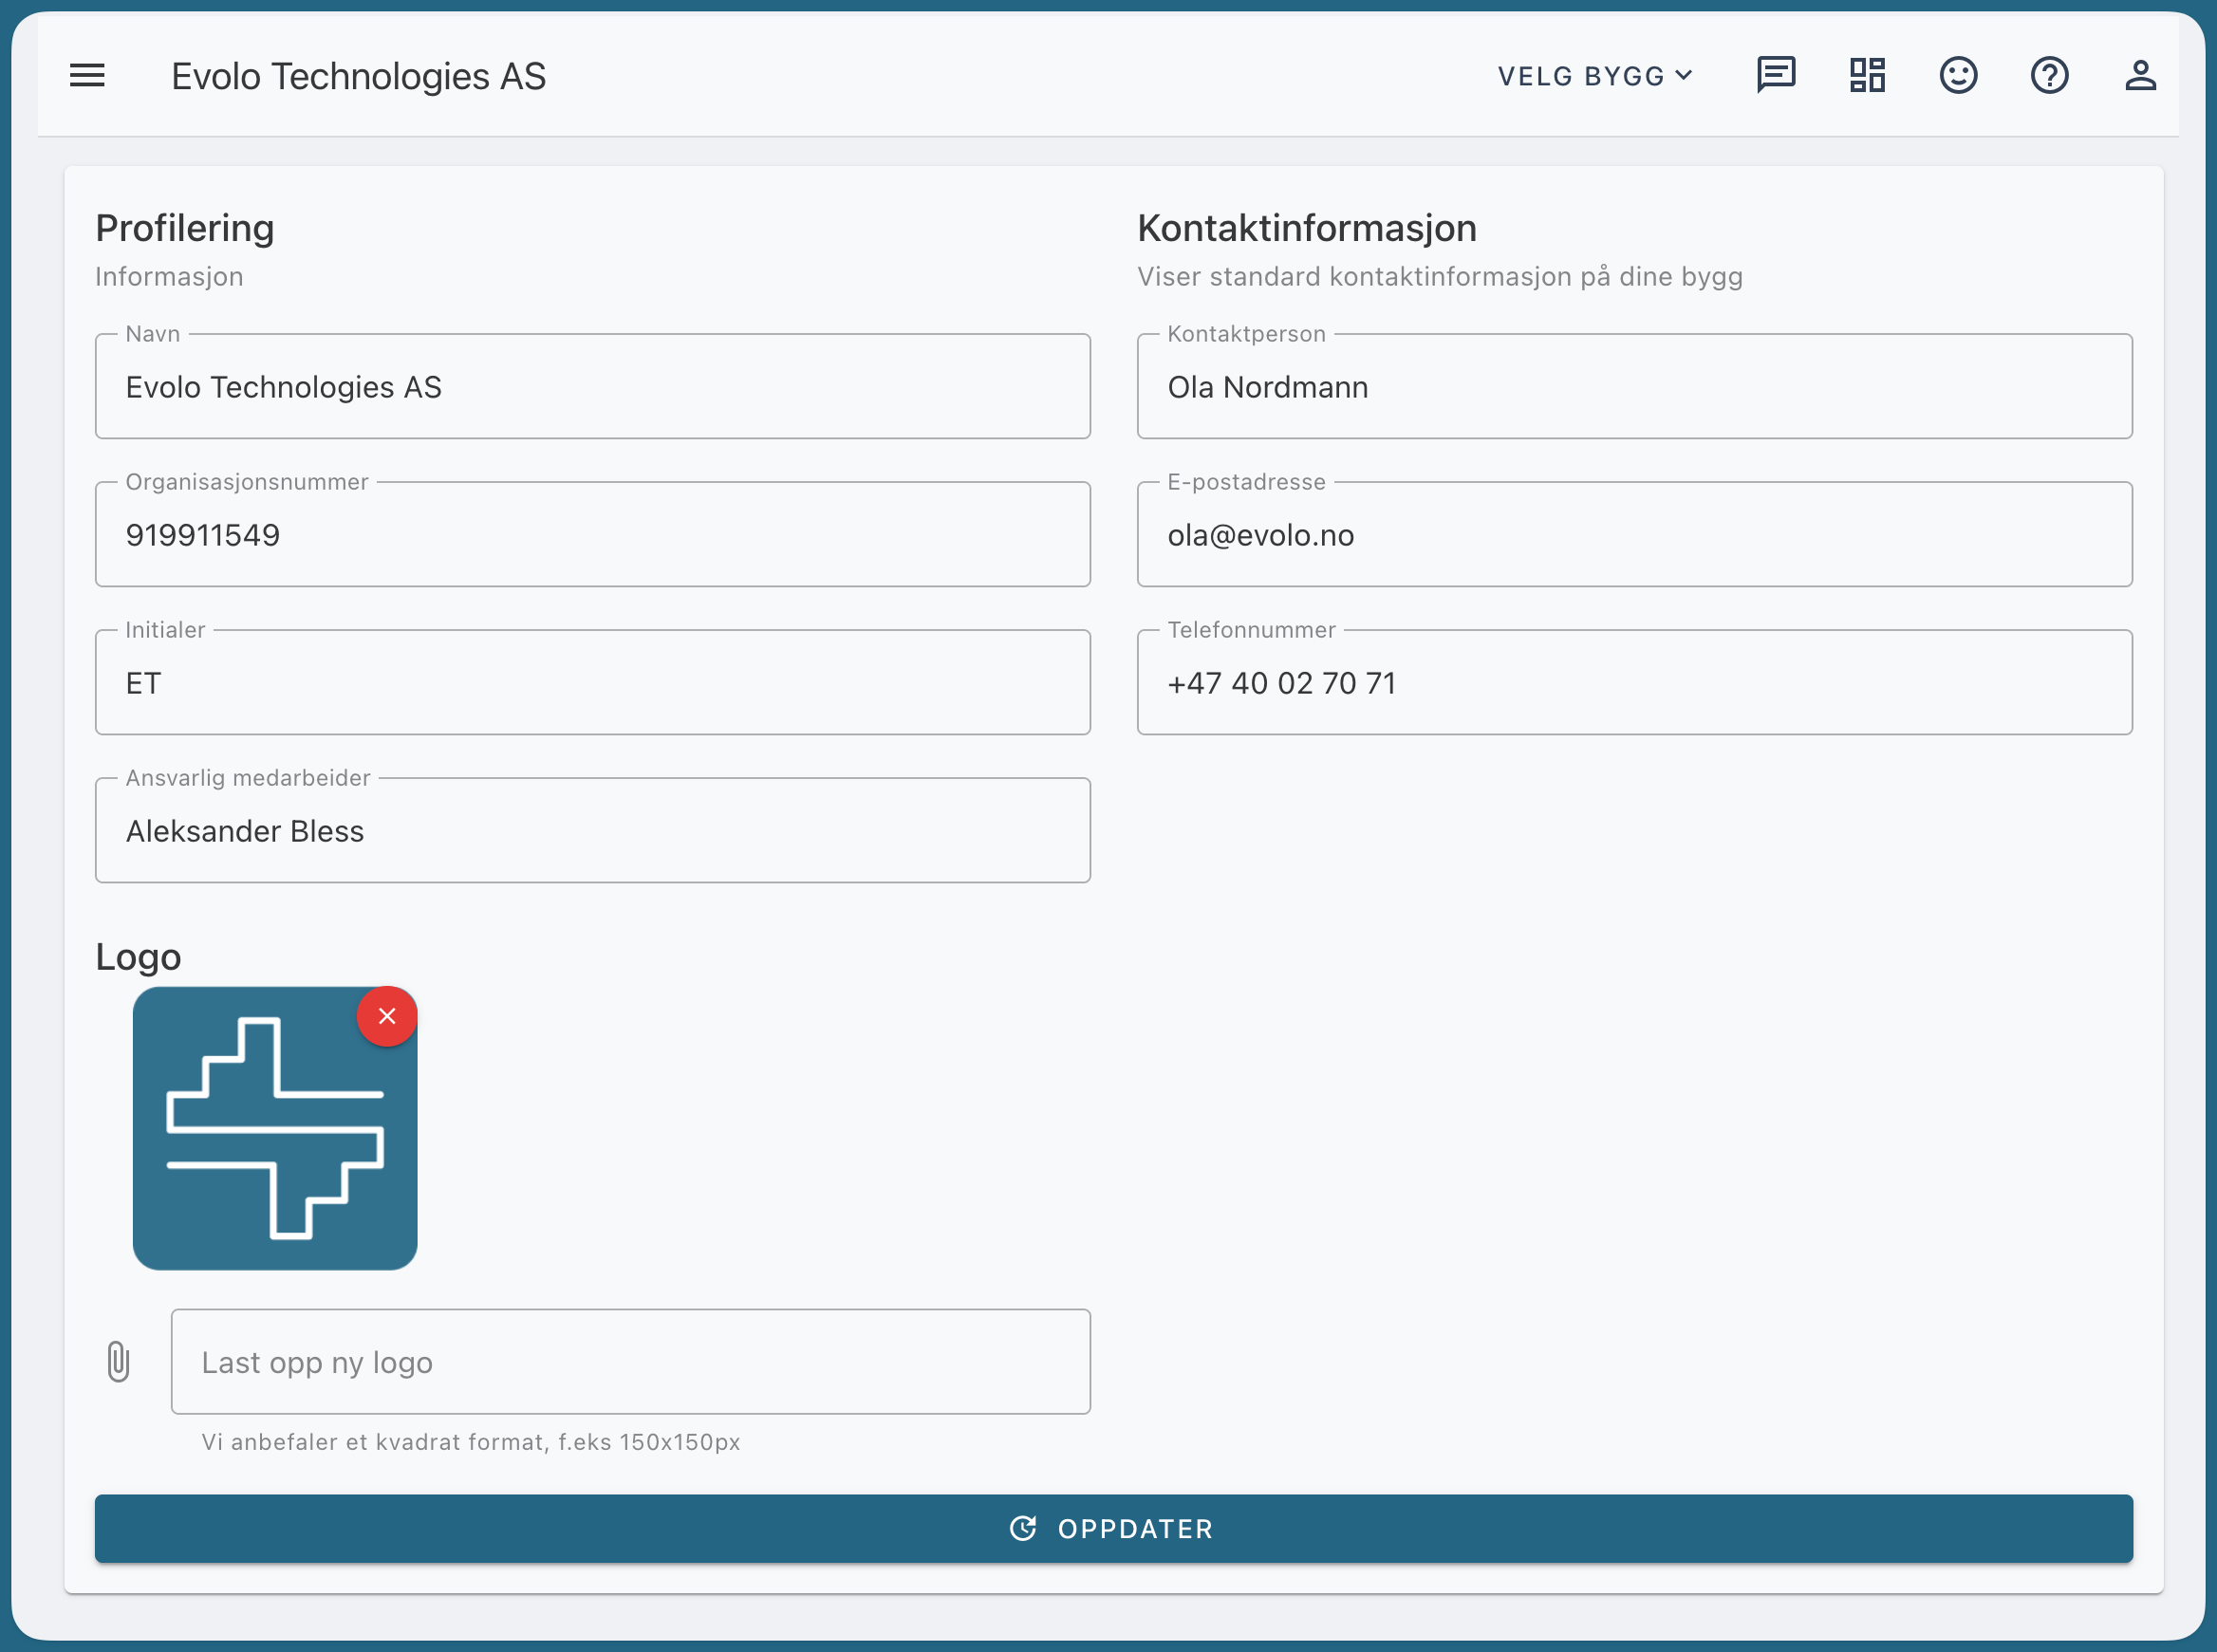Screen dimensions: 2217x1652
Task: Edit the E-postadresse field
Action: tap(1635, 534)
